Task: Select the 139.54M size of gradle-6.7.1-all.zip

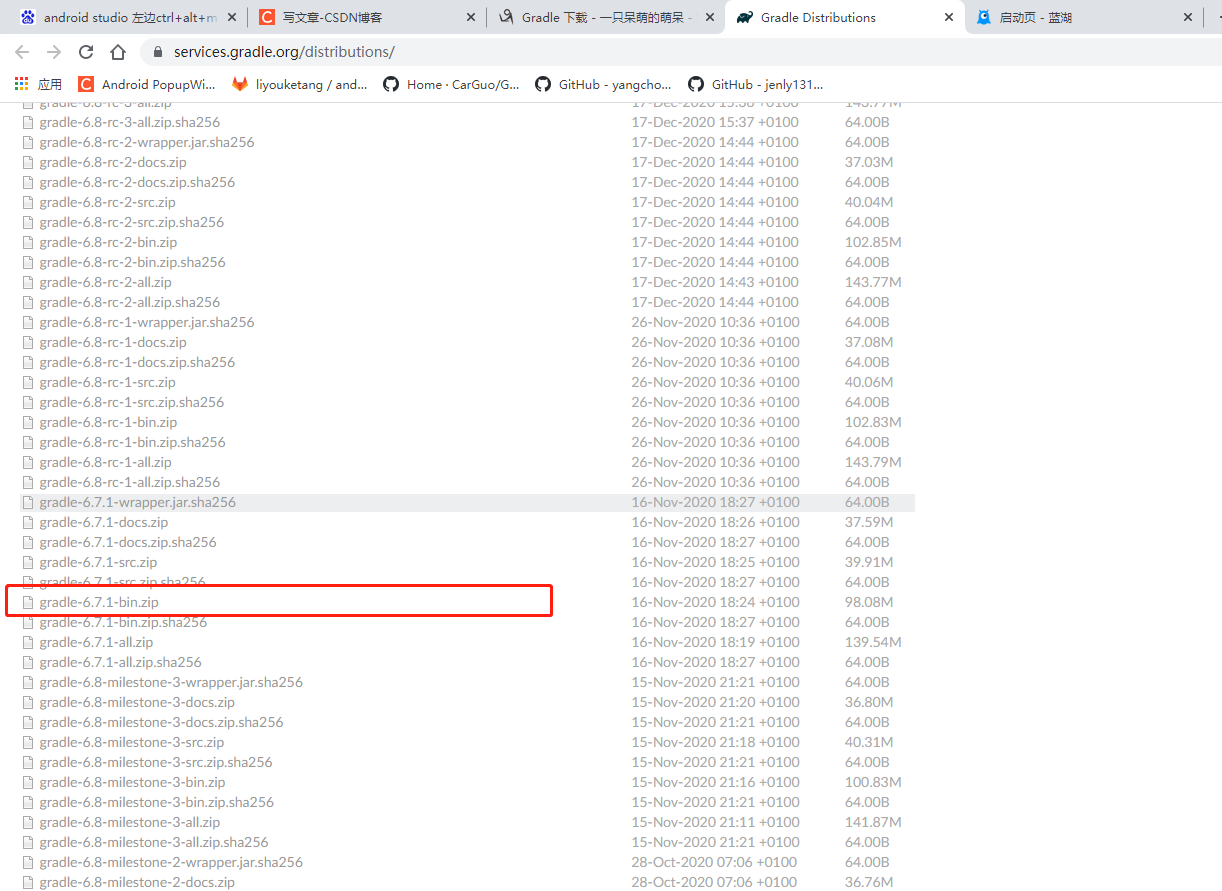Action: point(873,642)
